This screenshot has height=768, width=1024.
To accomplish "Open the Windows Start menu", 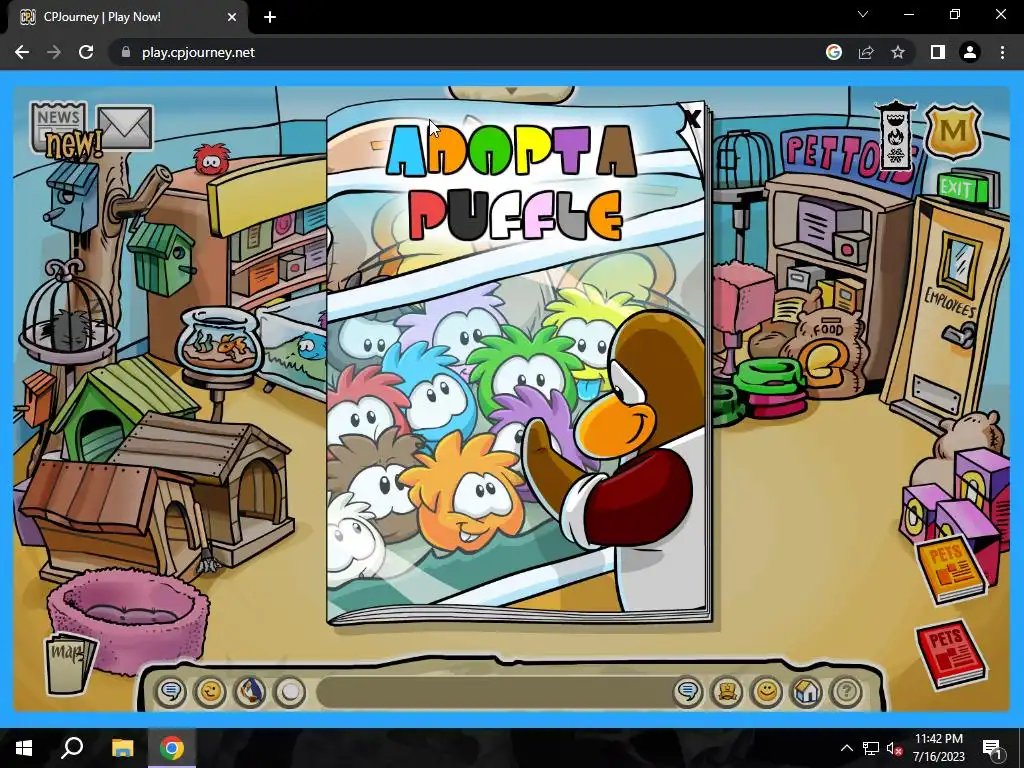I will tap(24, 748).
